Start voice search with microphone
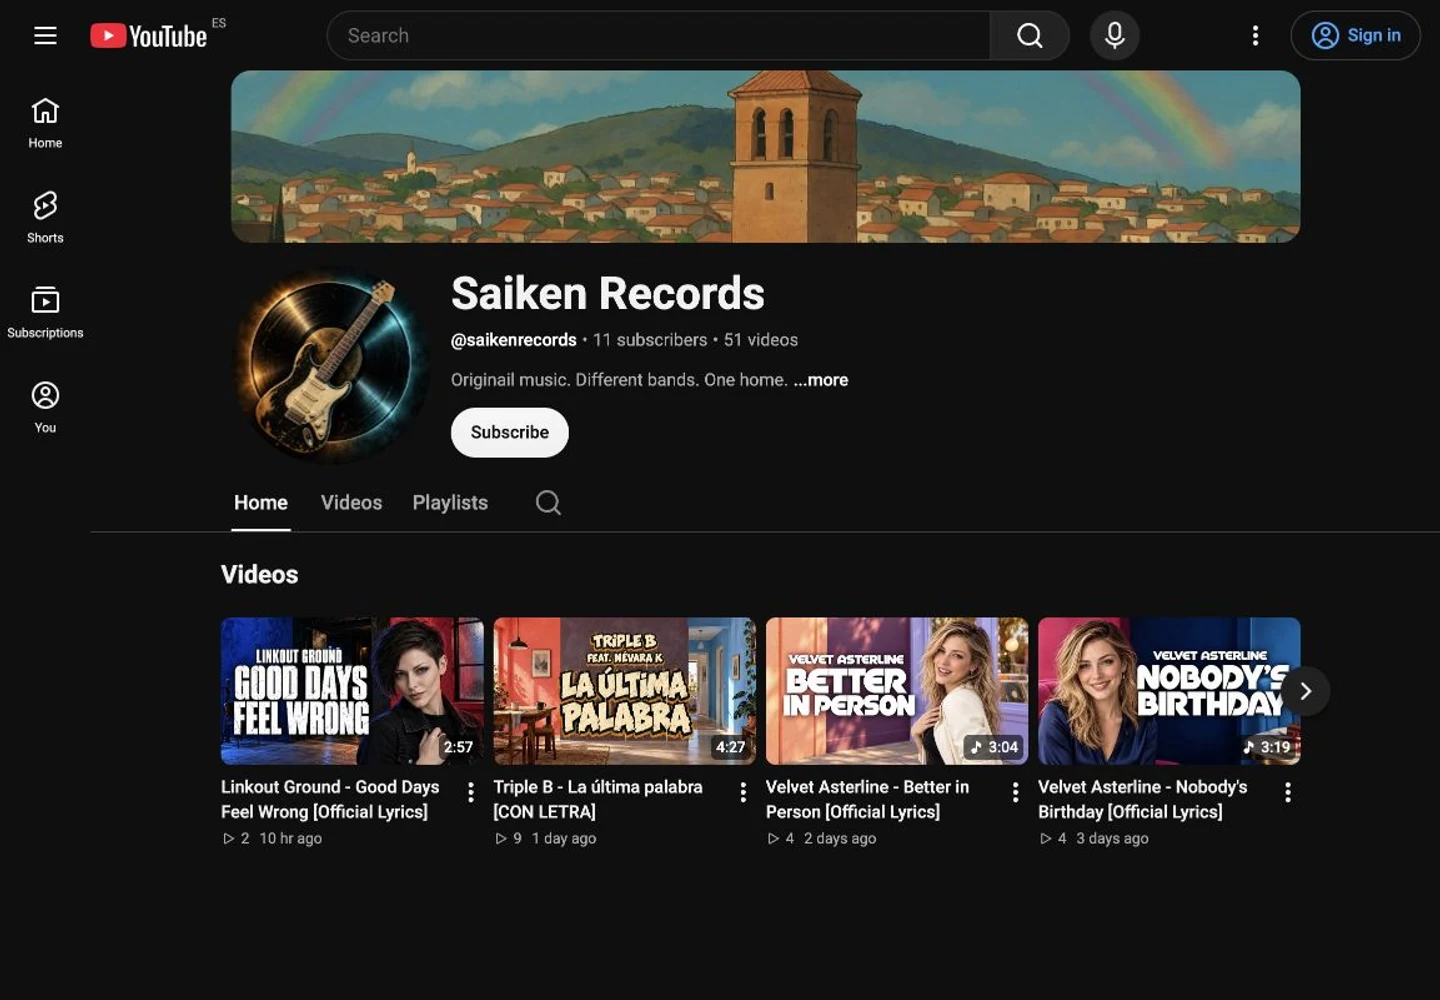The width and height of the screenshot is (1440, 1000). (1115, 36)
